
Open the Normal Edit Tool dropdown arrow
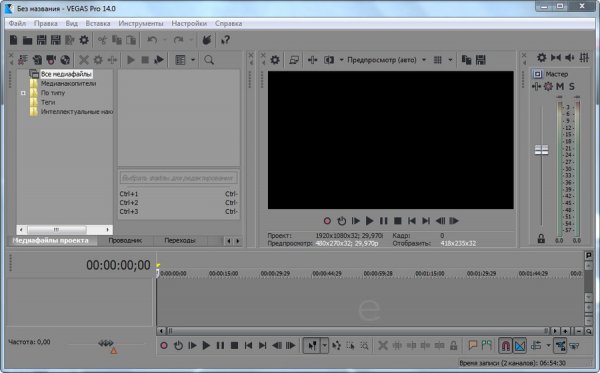[x=324, y=346]
